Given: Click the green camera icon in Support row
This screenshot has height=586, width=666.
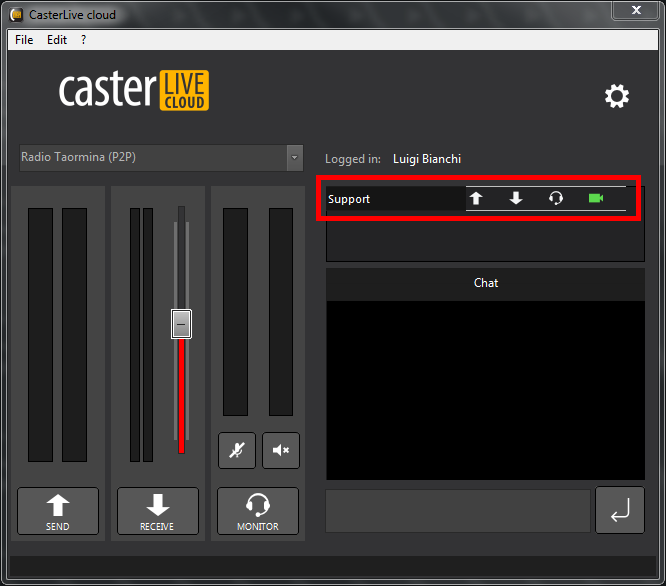Looking at the screenshot, I should 595,198.
